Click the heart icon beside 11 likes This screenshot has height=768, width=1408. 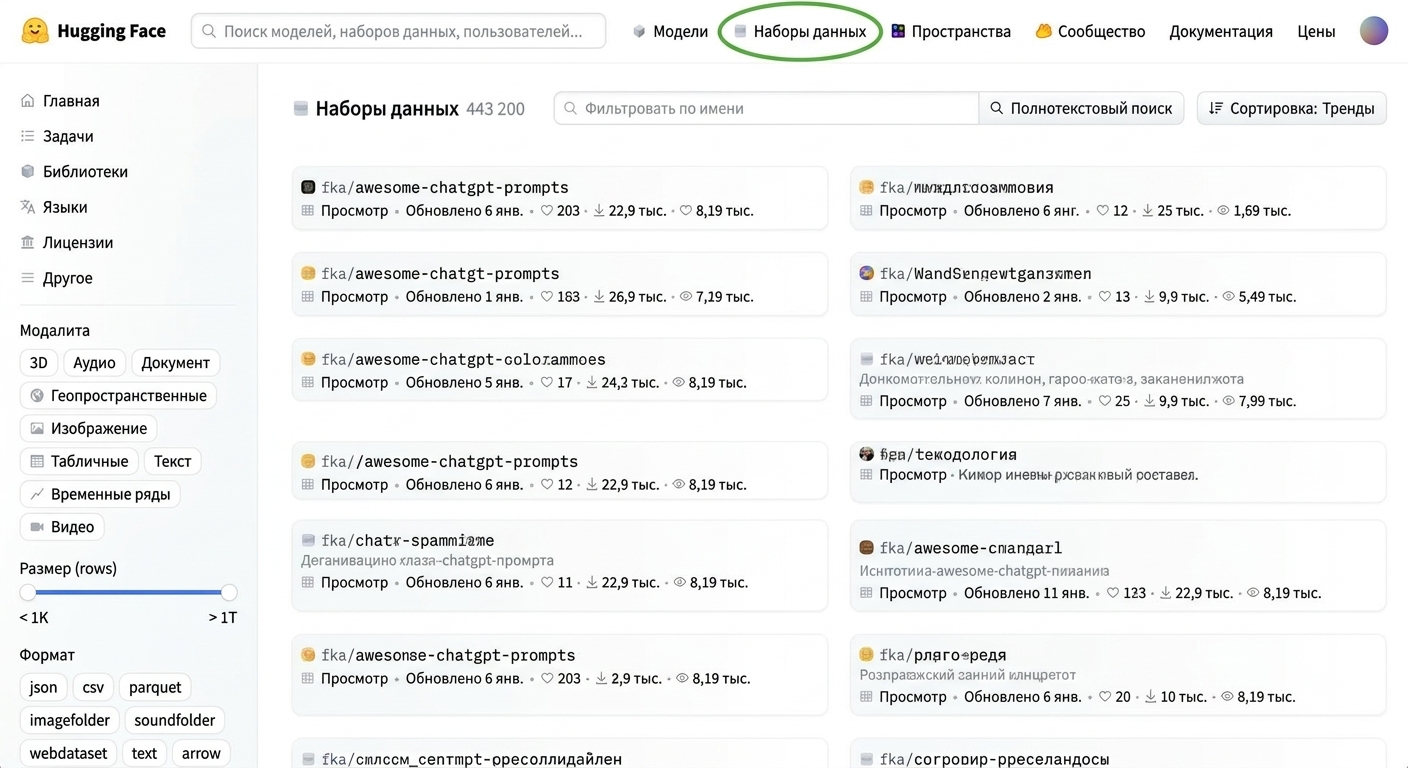point(547,582)
